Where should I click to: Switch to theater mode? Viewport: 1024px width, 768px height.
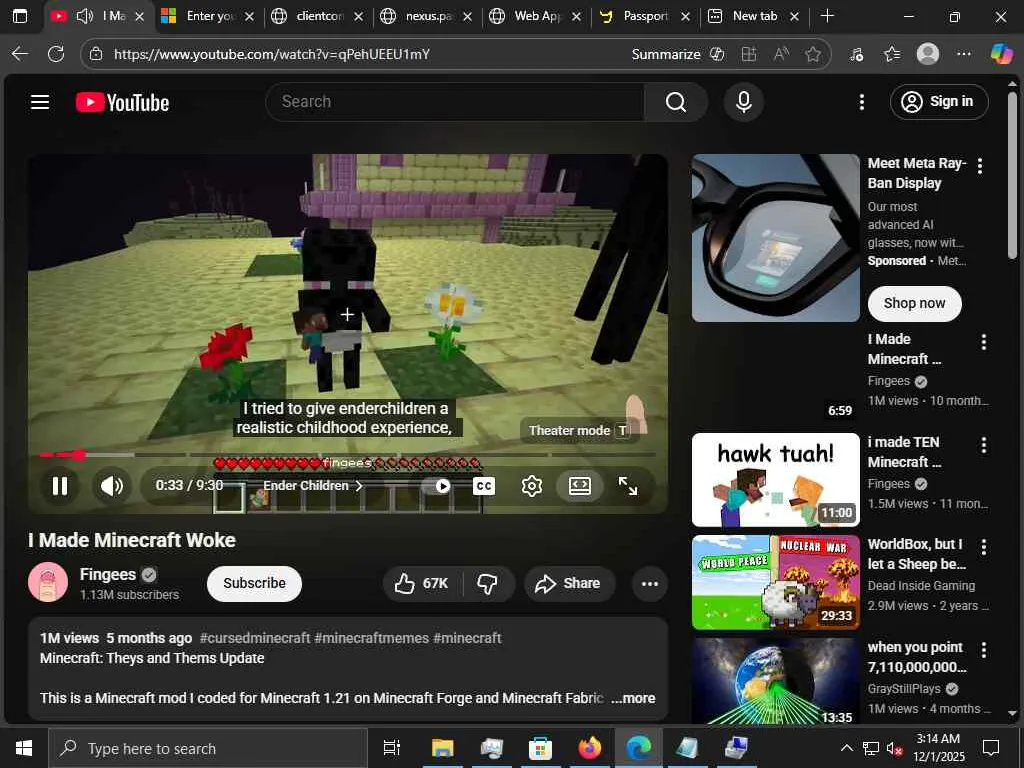[x=579, y=486]
